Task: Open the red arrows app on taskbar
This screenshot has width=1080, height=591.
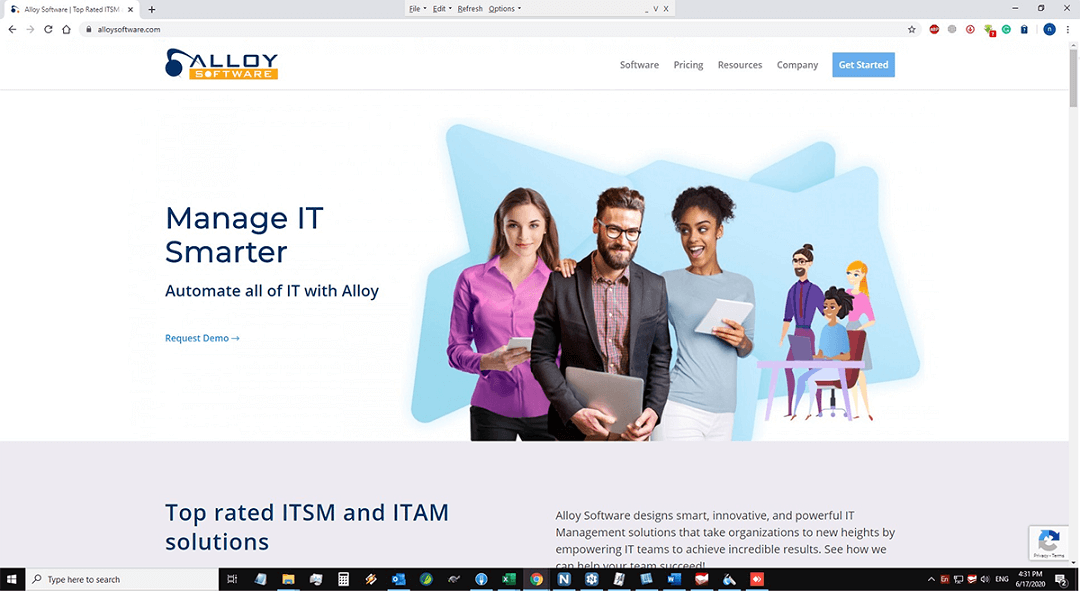Action: point(756,579)
